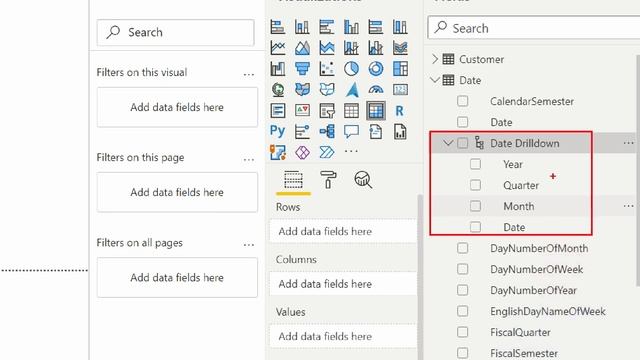The width and height of the screenshot is (640, 360).
Task: Select the Key influencers visual
Action: (x=302, y=131)
